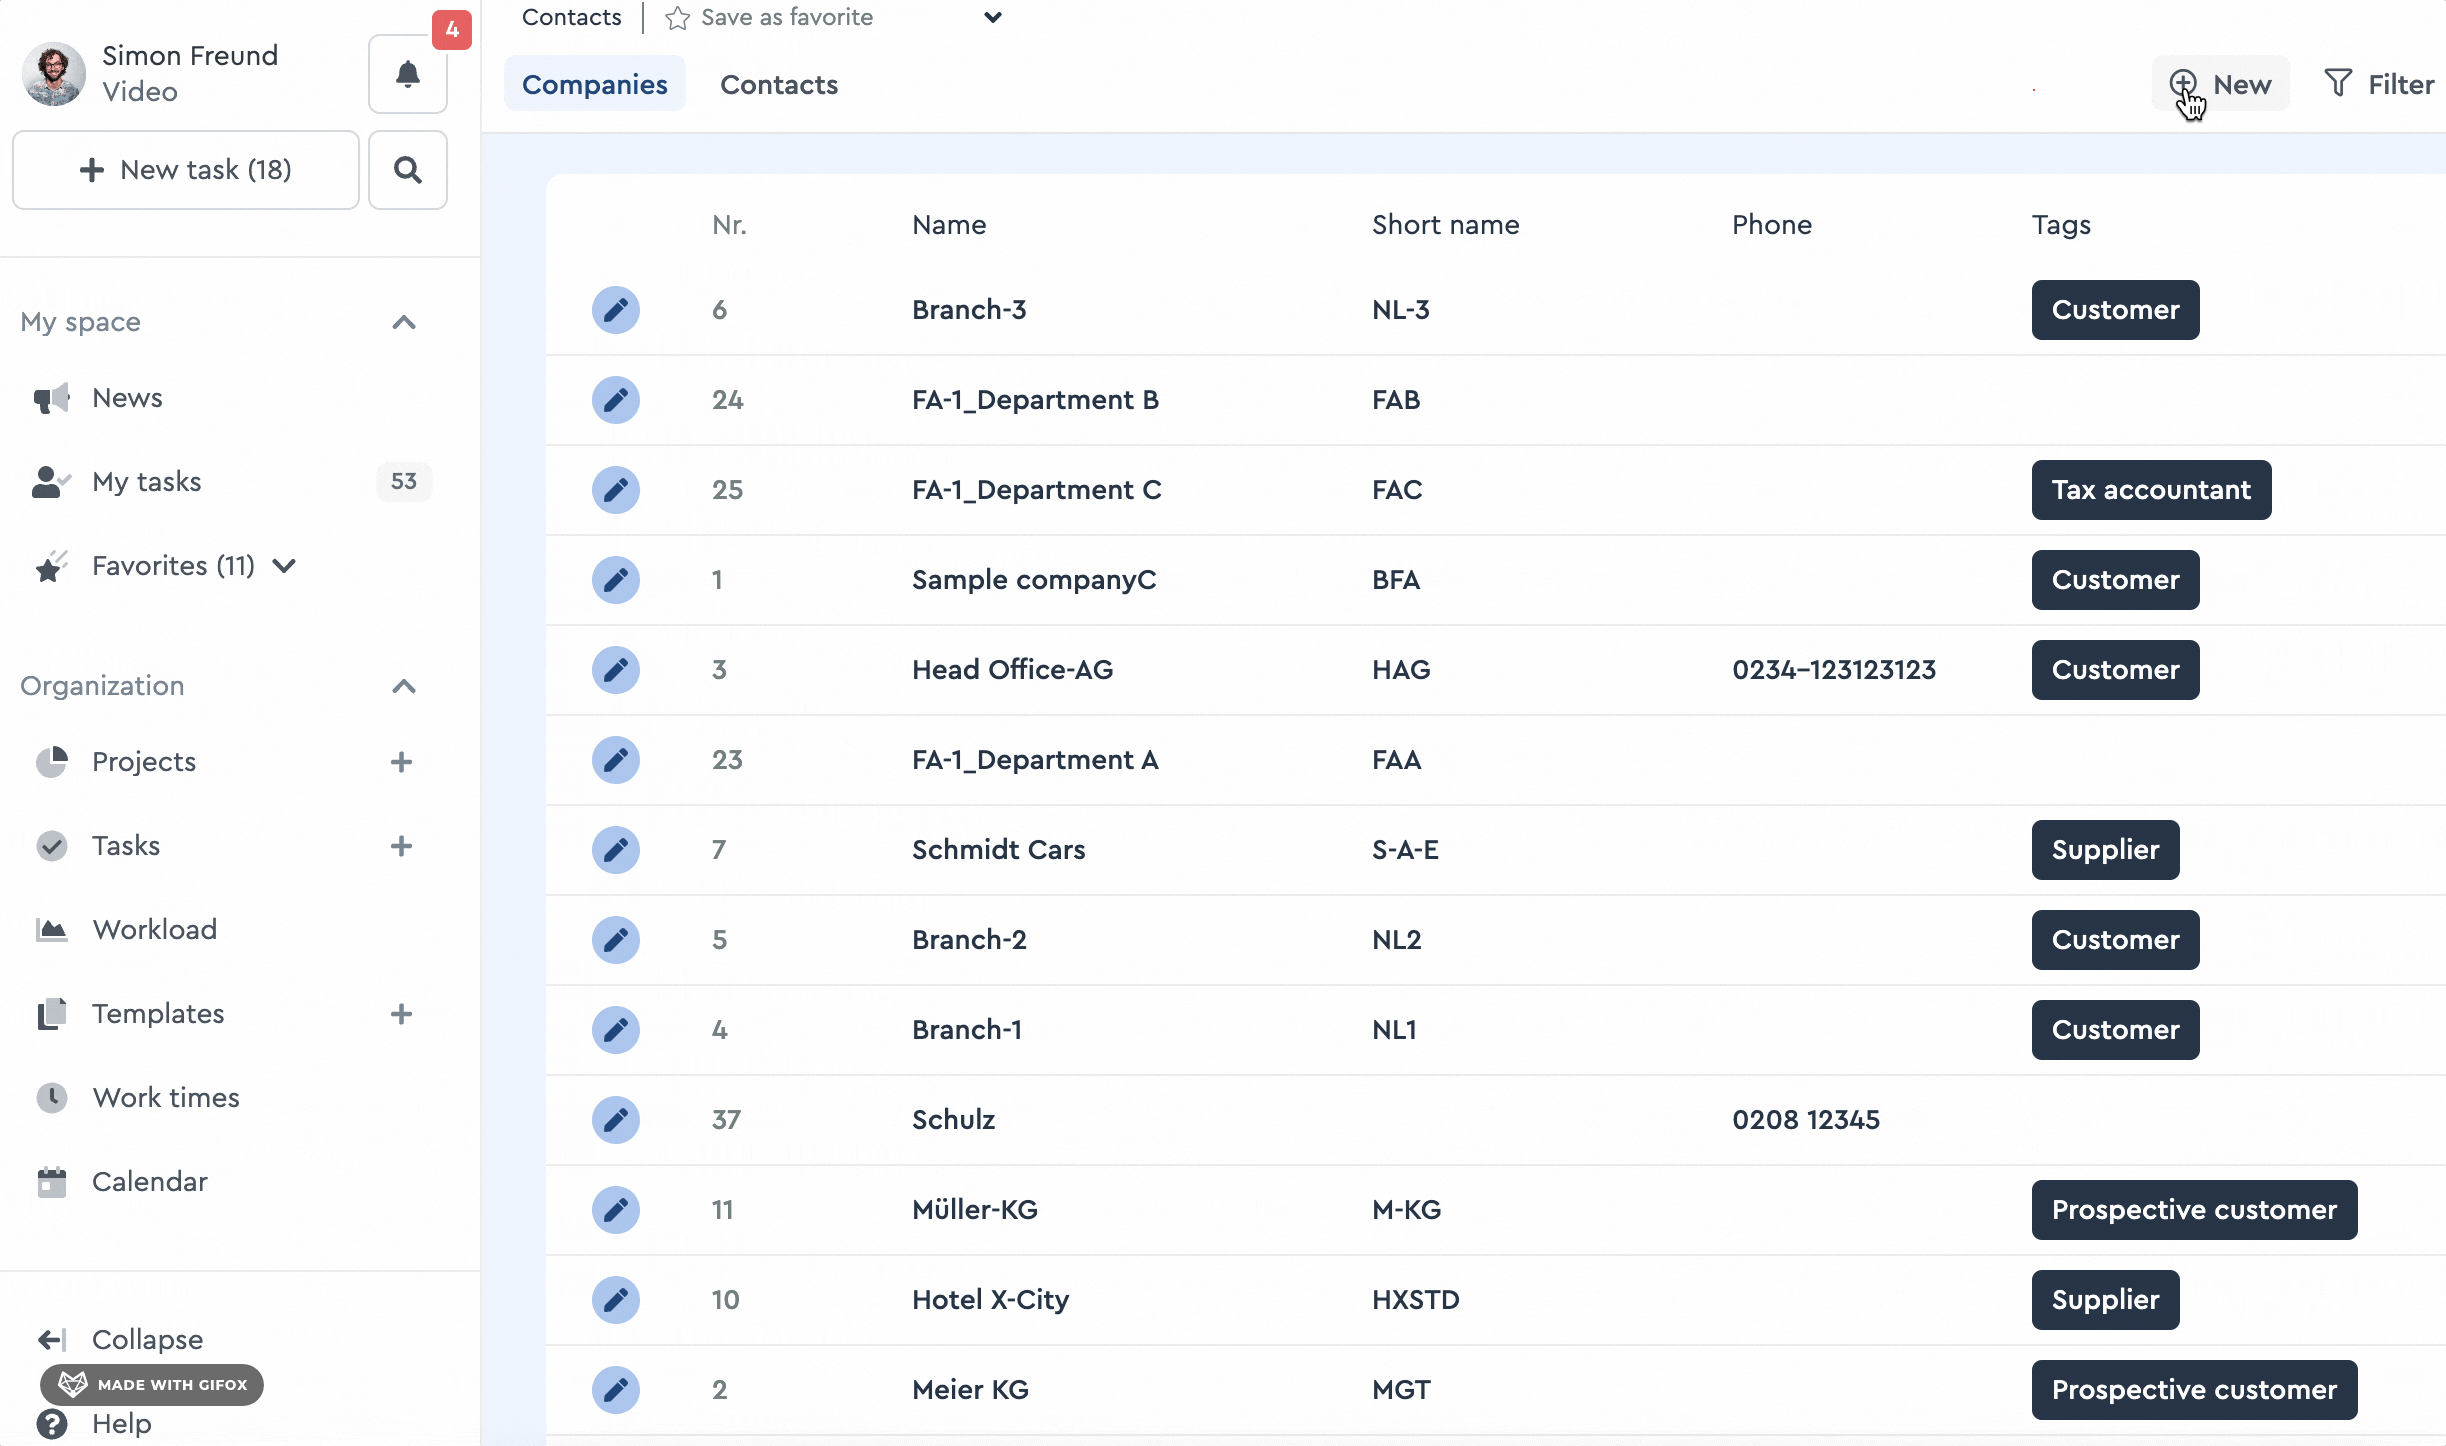Collapse the Organization section chevron
The height and width of the screenshot is (1446, 2446).
(x=403, y=686)
